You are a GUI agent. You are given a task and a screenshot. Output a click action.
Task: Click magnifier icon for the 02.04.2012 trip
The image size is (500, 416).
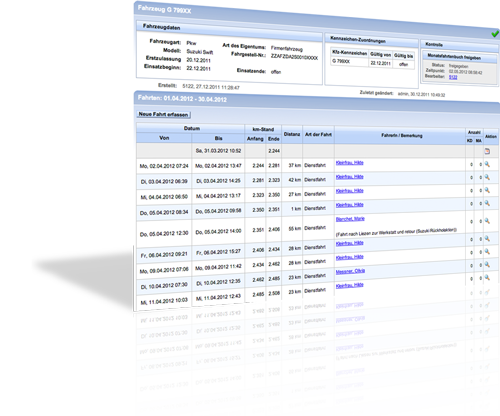[487, 164]
